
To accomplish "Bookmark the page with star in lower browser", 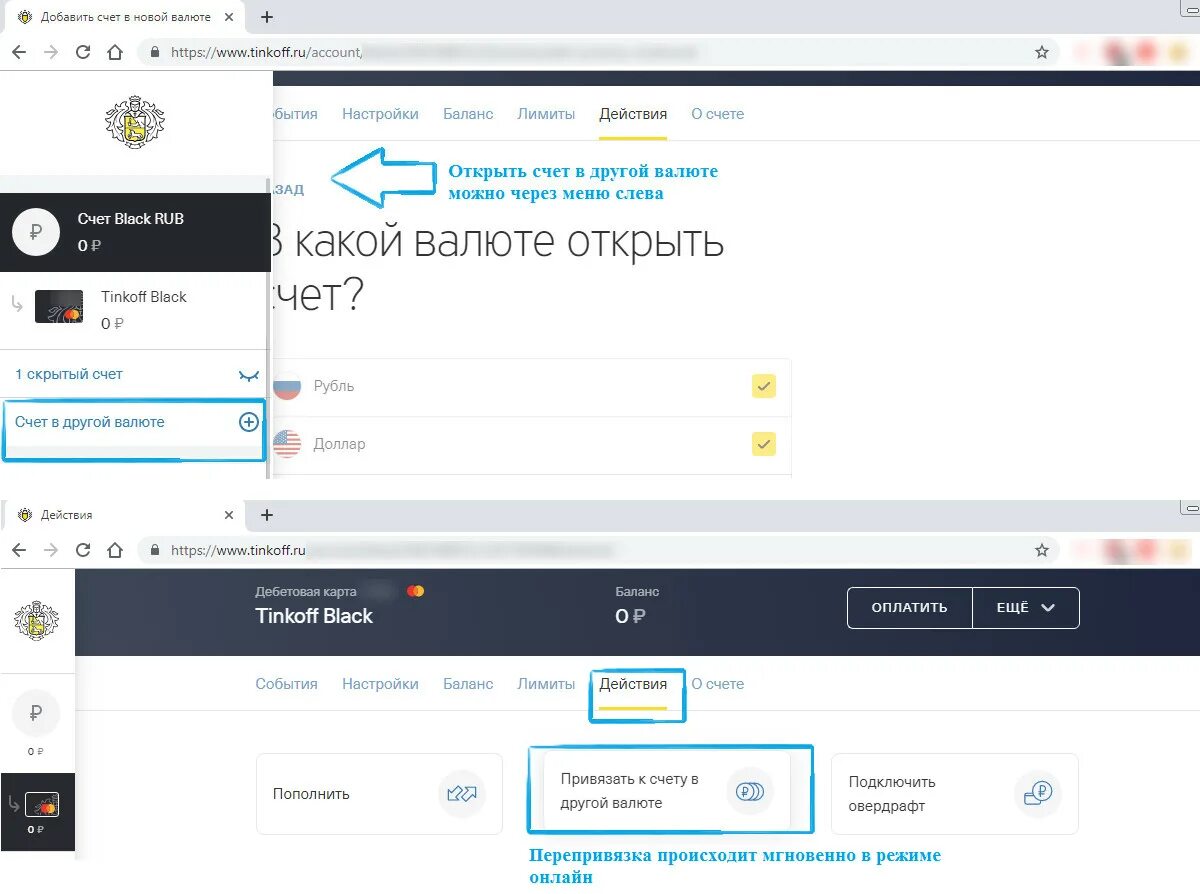I will [1042, 550].
